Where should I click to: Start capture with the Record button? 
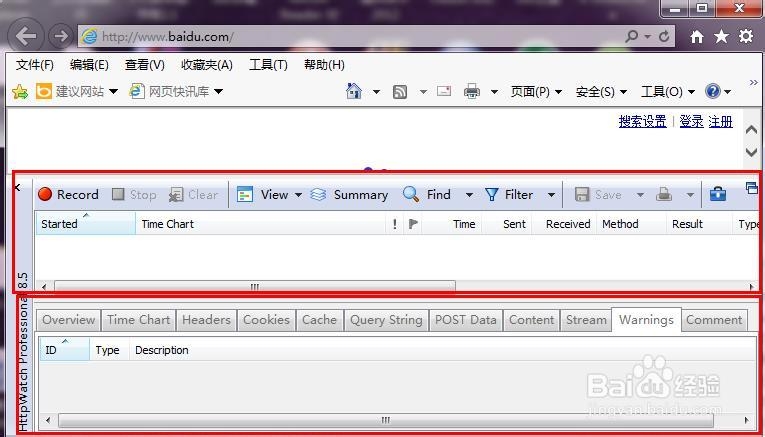tap(68, 195)
